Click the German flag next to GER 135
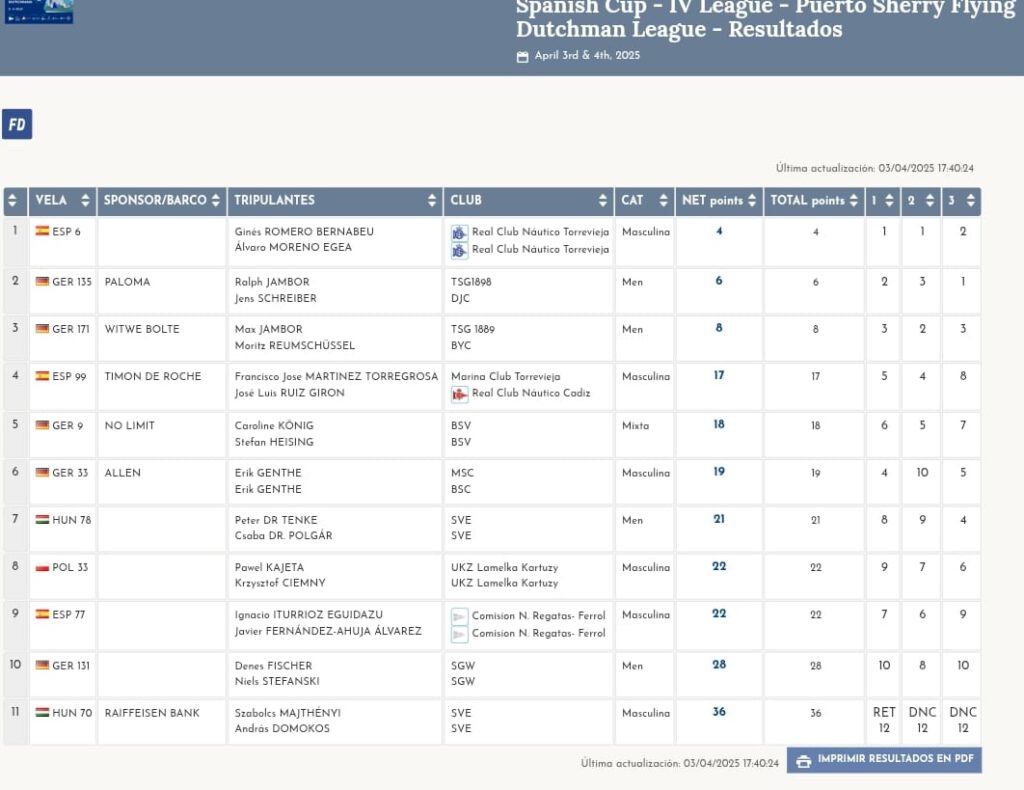Viewport: 1024px width, 790px height. point(42,281)
